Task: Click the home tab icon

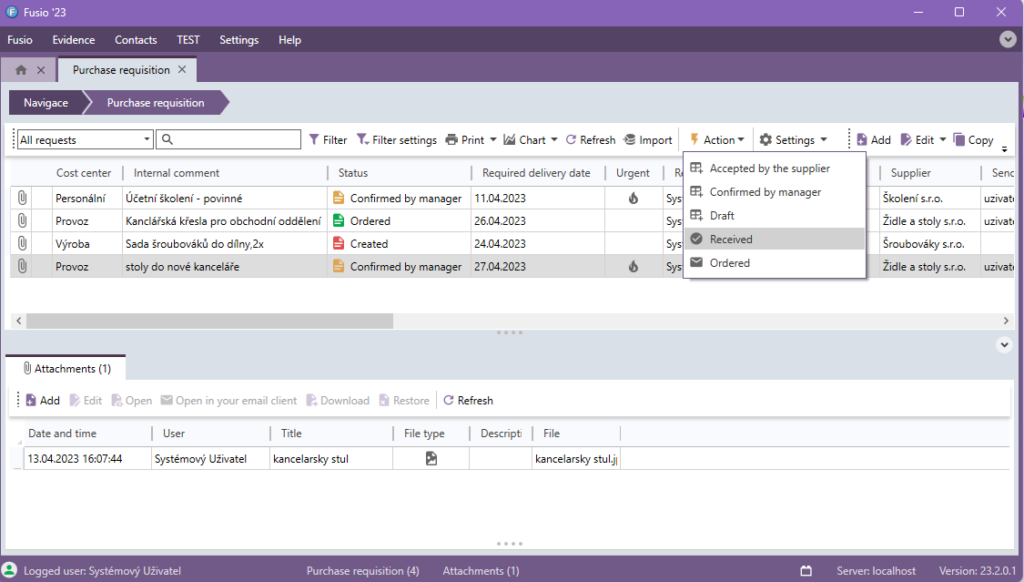Action: pyautogui.click(x=21, y=70)
